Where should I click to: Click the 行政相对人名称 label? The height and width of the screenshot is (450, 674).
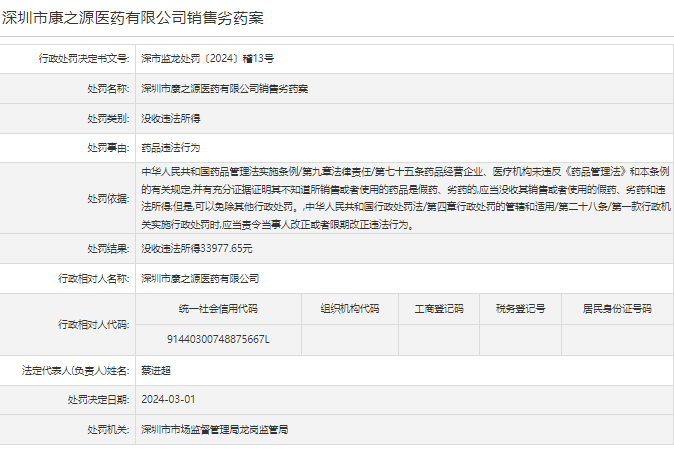94,279
